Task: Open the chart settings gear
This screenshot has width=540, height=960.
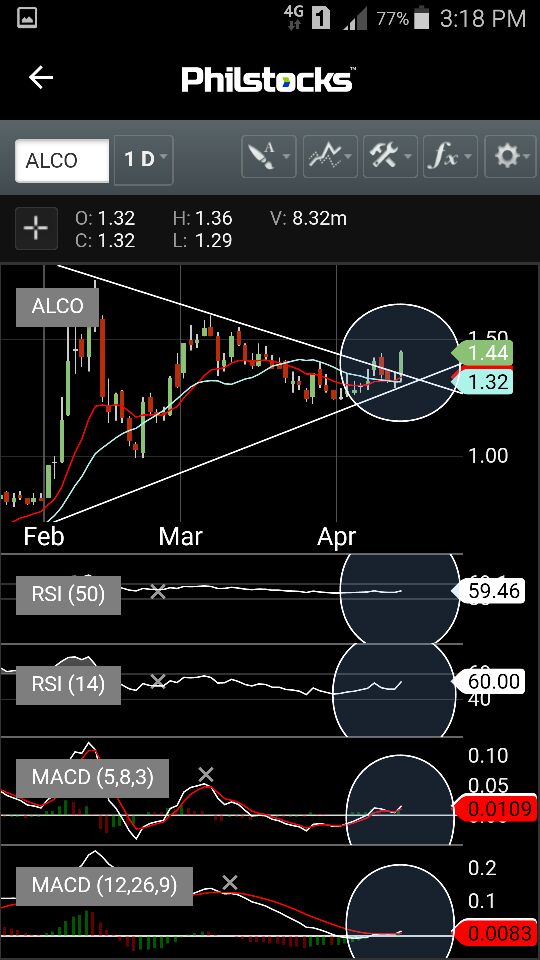Action: click(x=509, y=159)
